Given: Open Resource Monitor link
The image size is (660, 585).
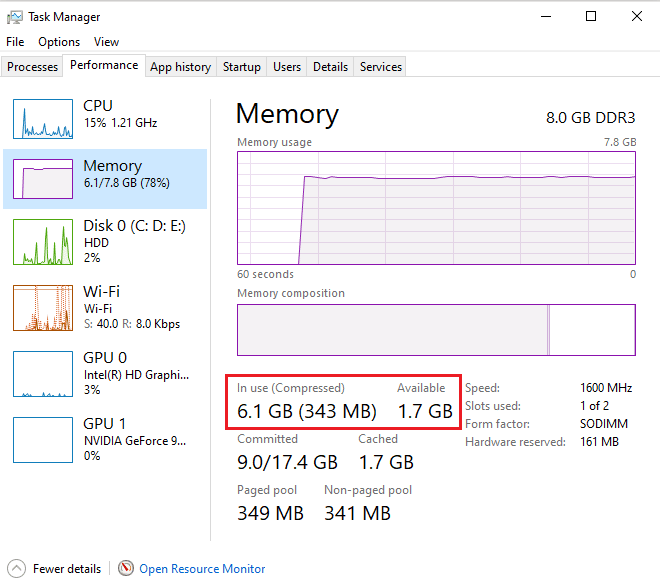Looking at the screenshot, I should 202,569.
